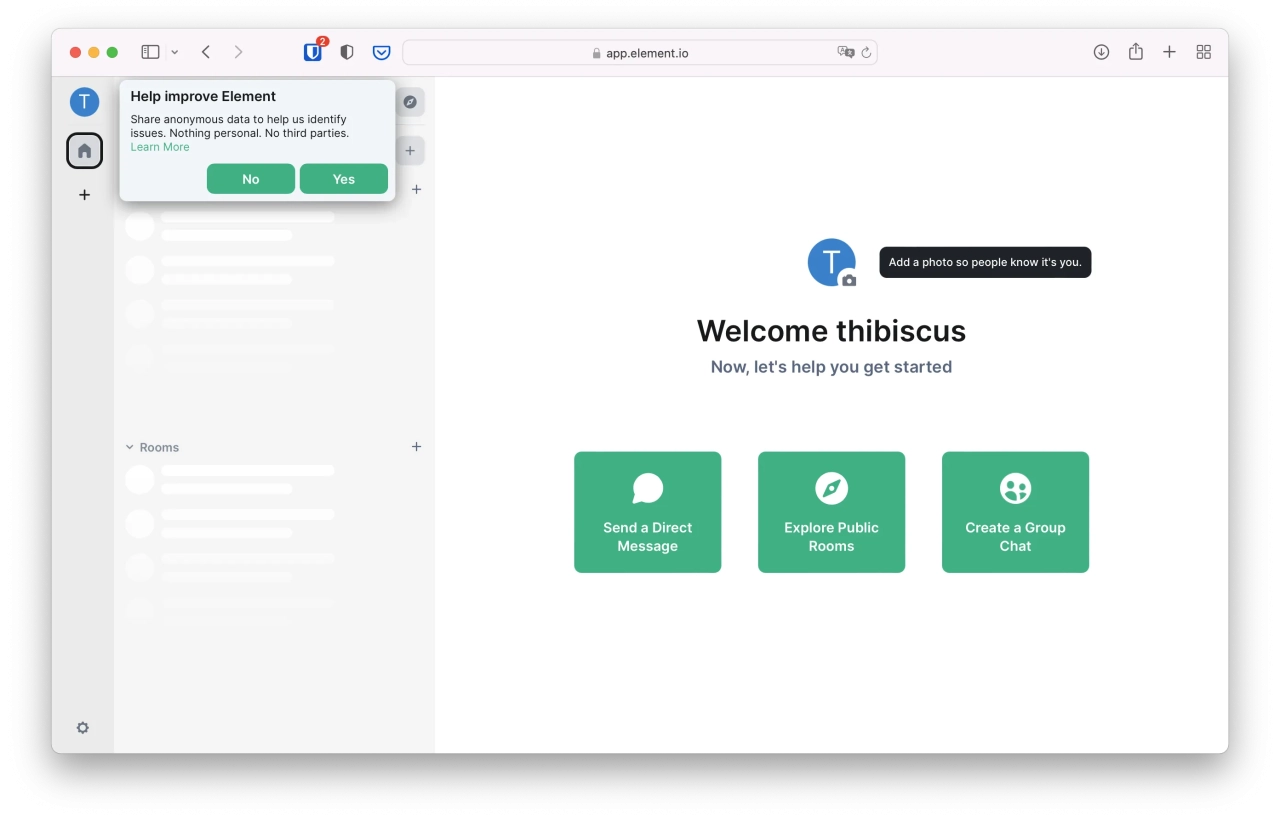Click Explore Public Rooms tile
The width and height of the screenshot is (1280, 815).
[x=831, y=512]
